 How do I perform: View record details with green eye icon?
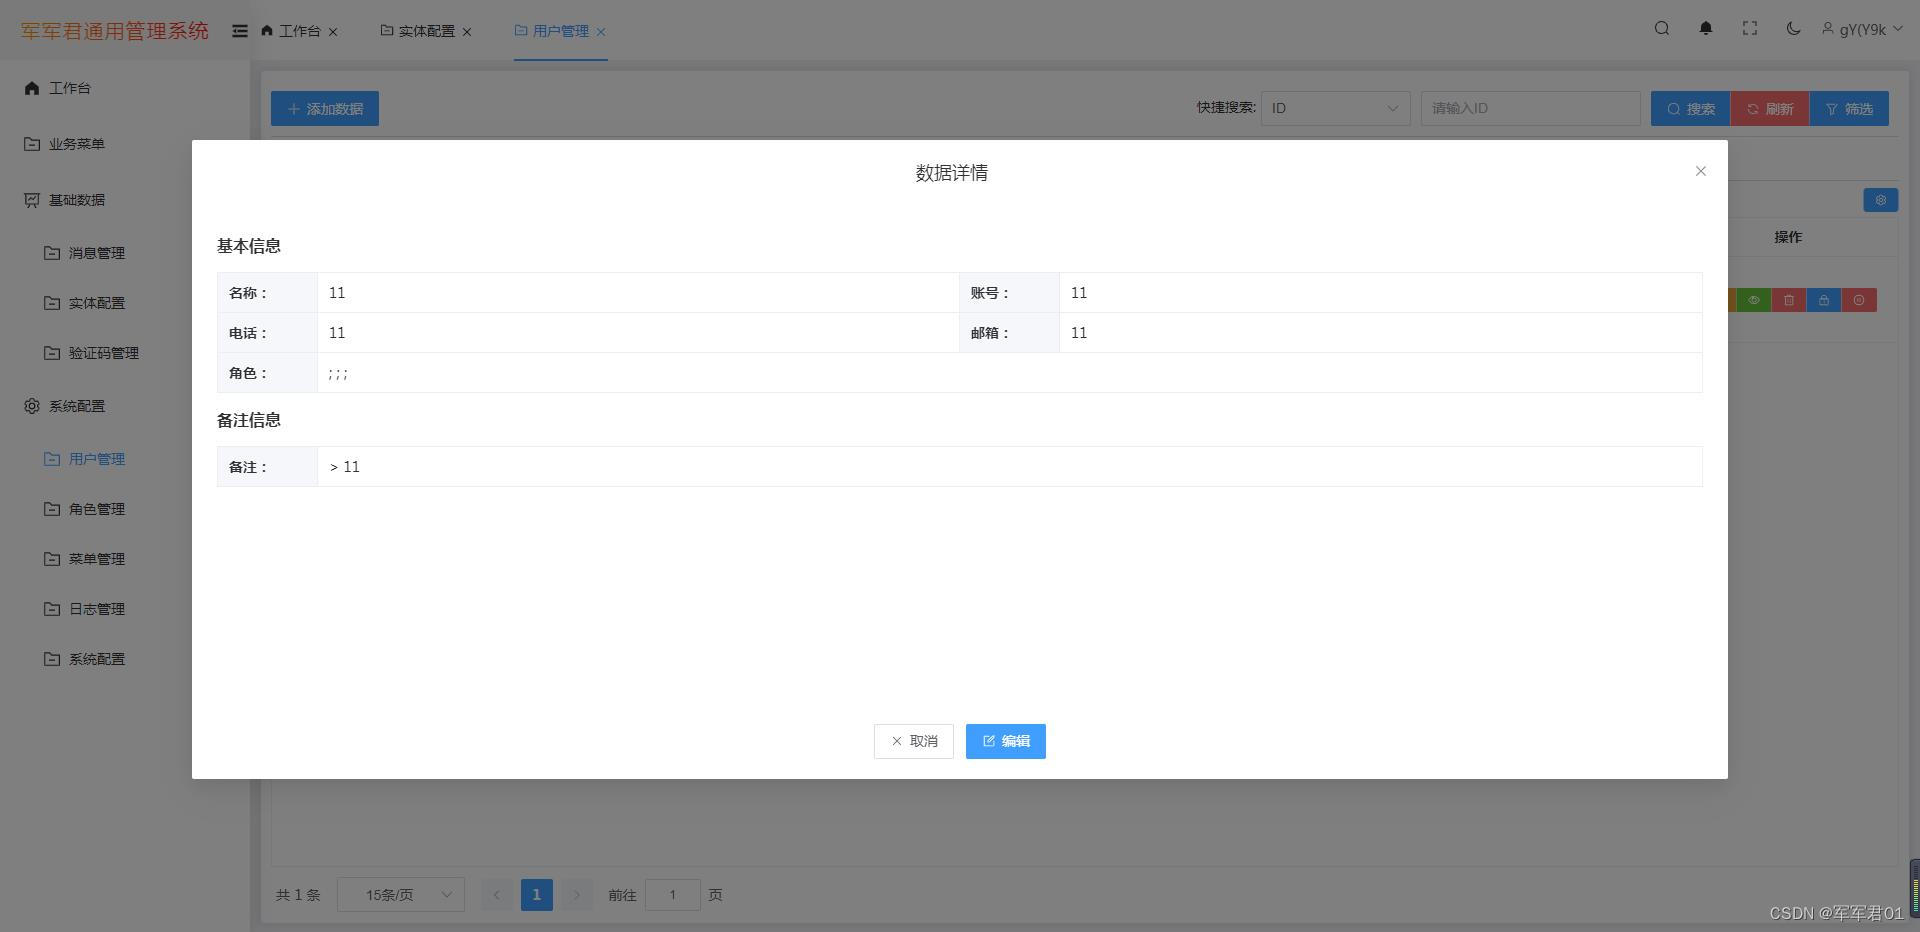coord(1752,299)
